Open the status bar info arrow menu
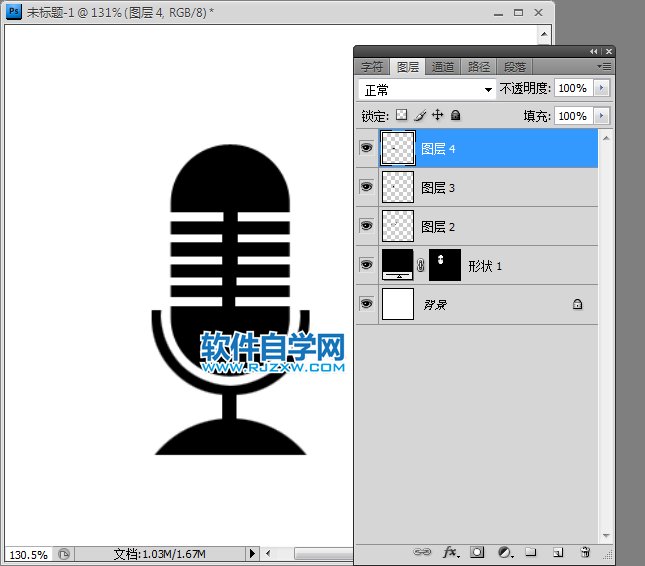 pos(252,554)
